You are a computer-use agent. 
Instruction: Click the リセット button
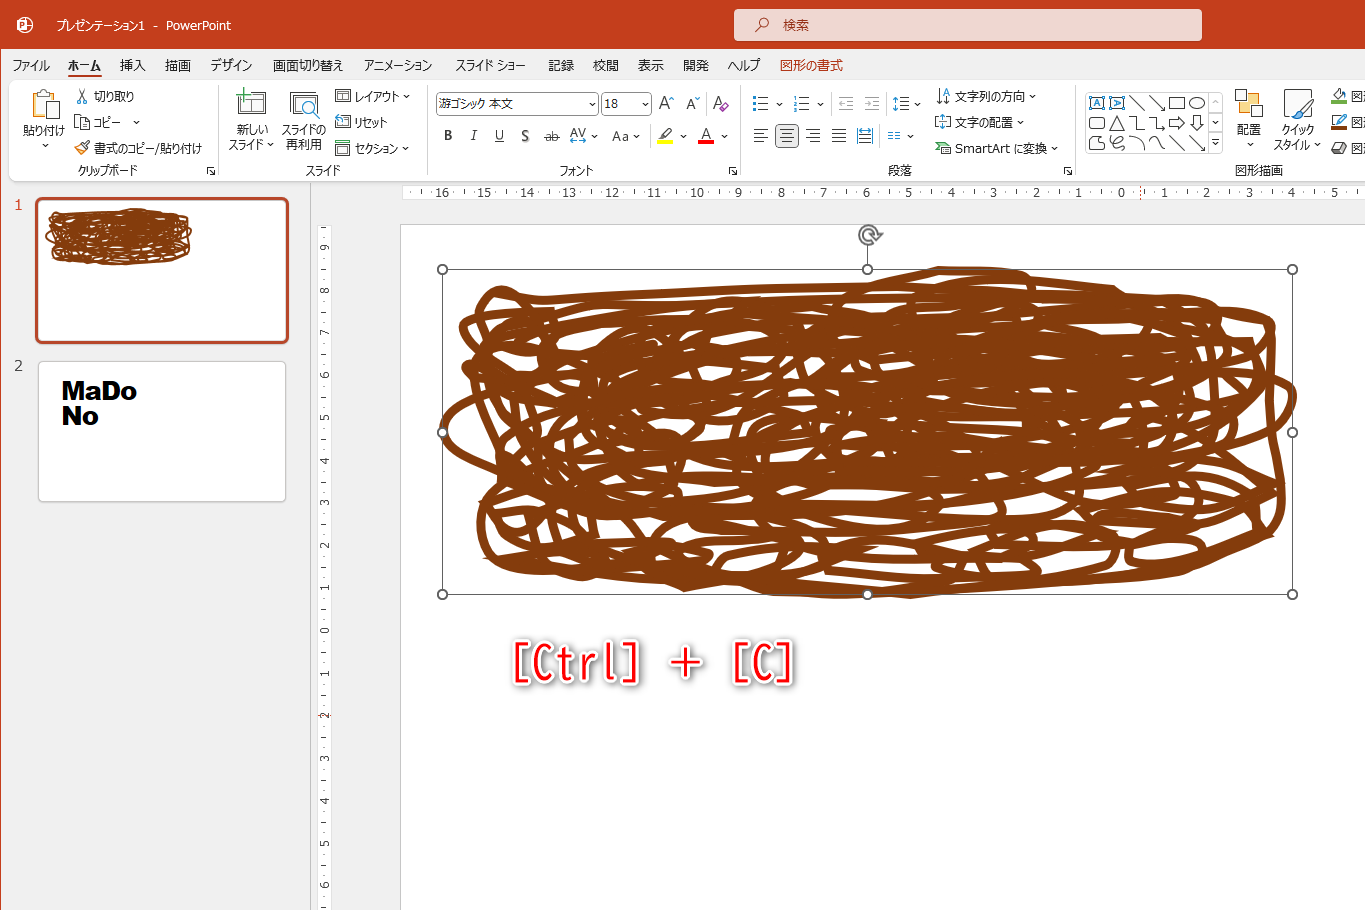366,122
